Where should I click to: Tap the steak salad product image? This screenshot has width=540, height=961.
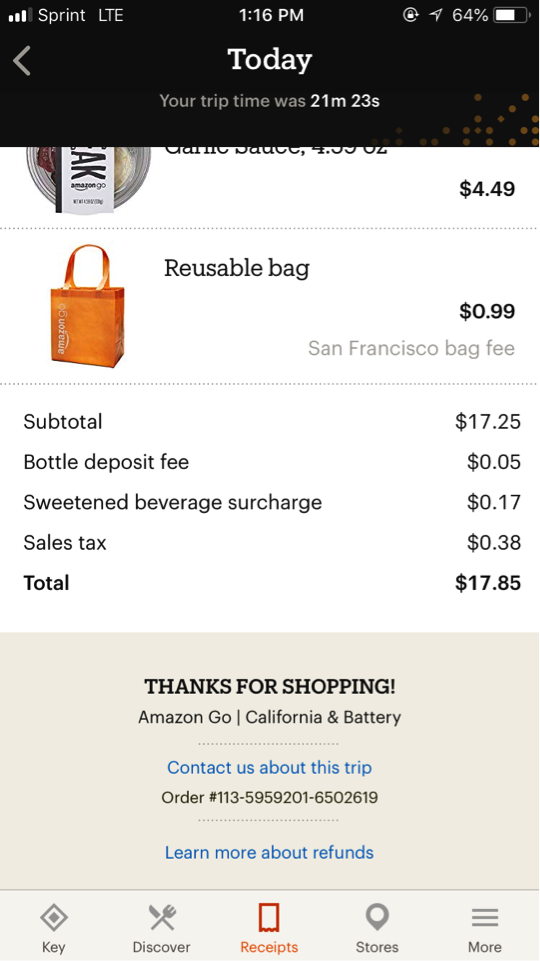point(88,180)
